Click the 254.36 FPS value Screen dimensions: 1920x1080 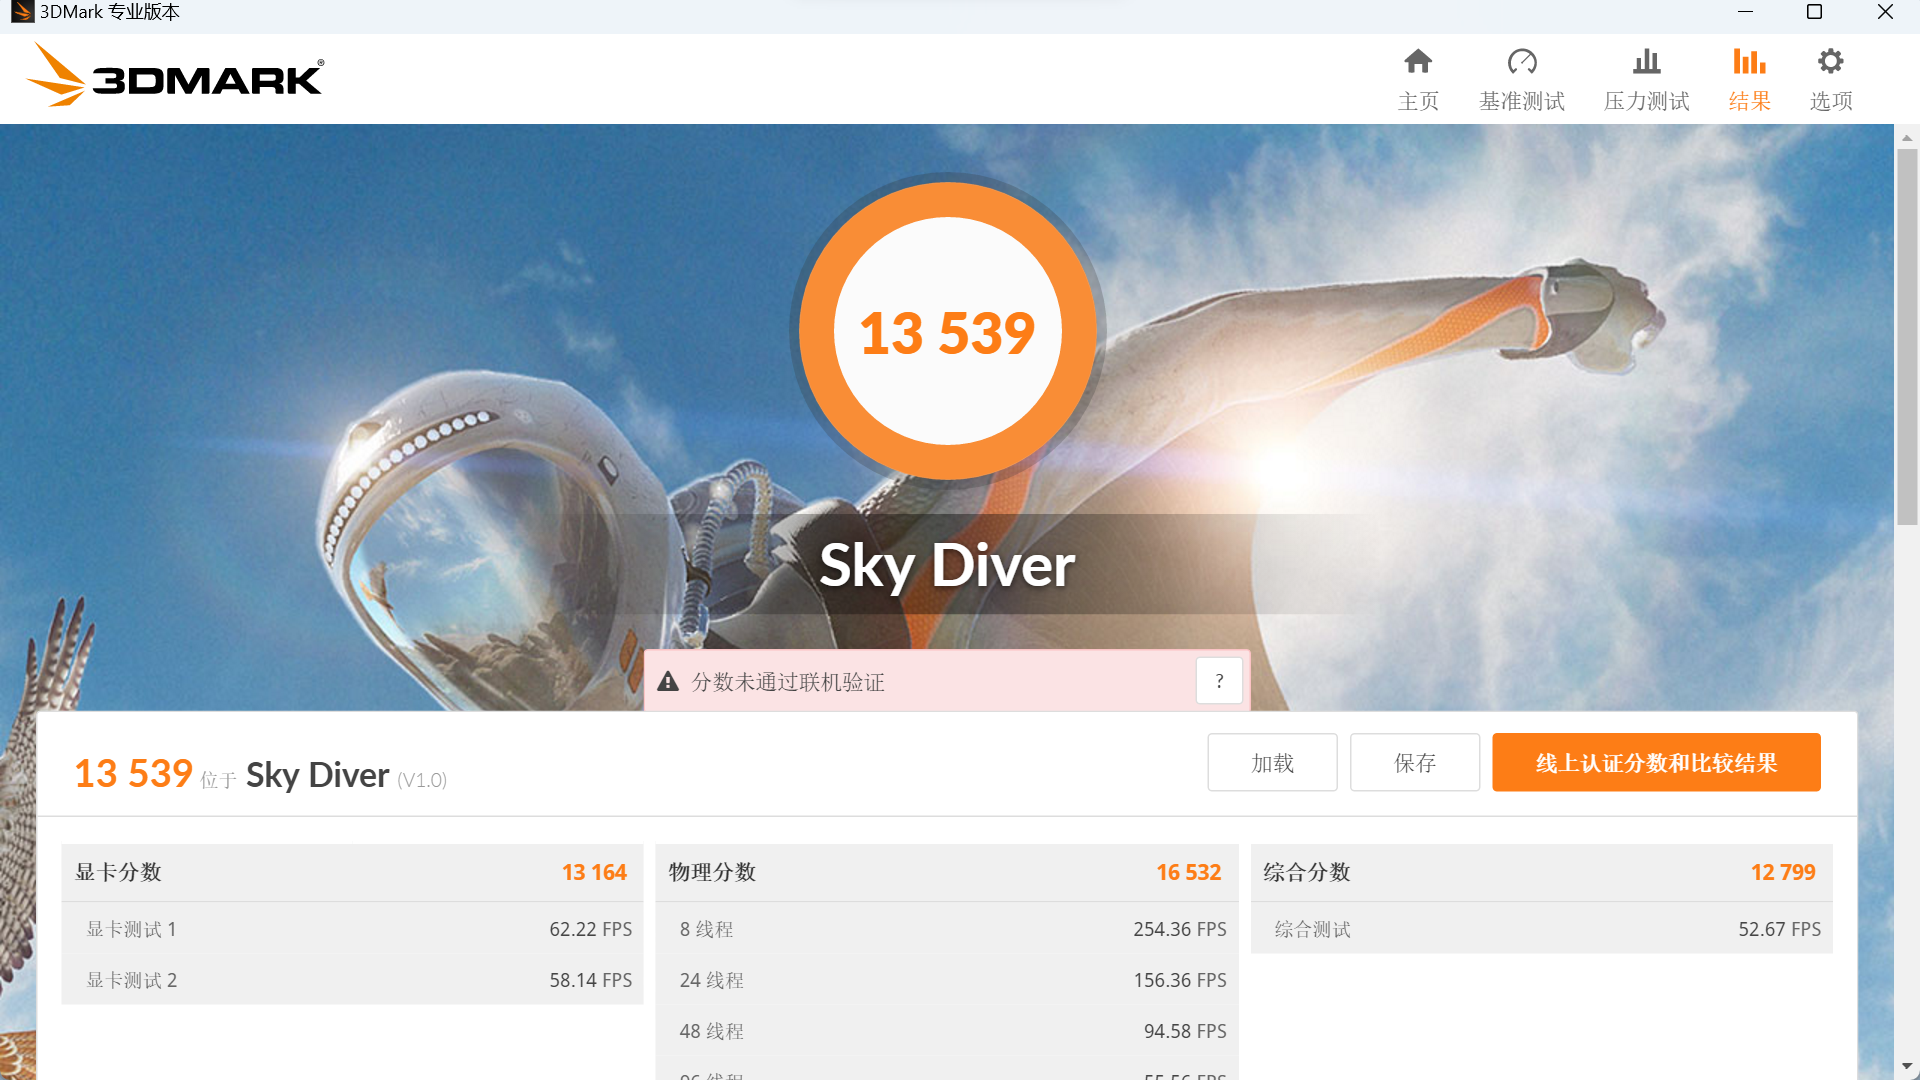pyautogui.click(x=1180, y=929)
